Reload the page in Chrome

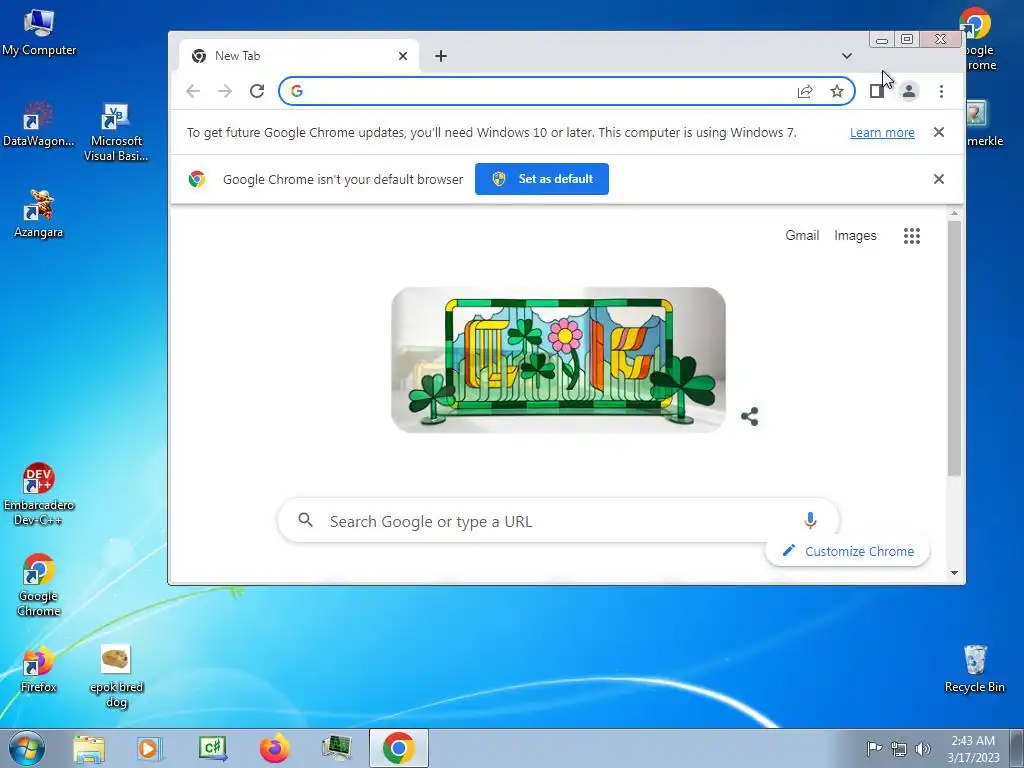pyautogui.click(x=257, y=91)
